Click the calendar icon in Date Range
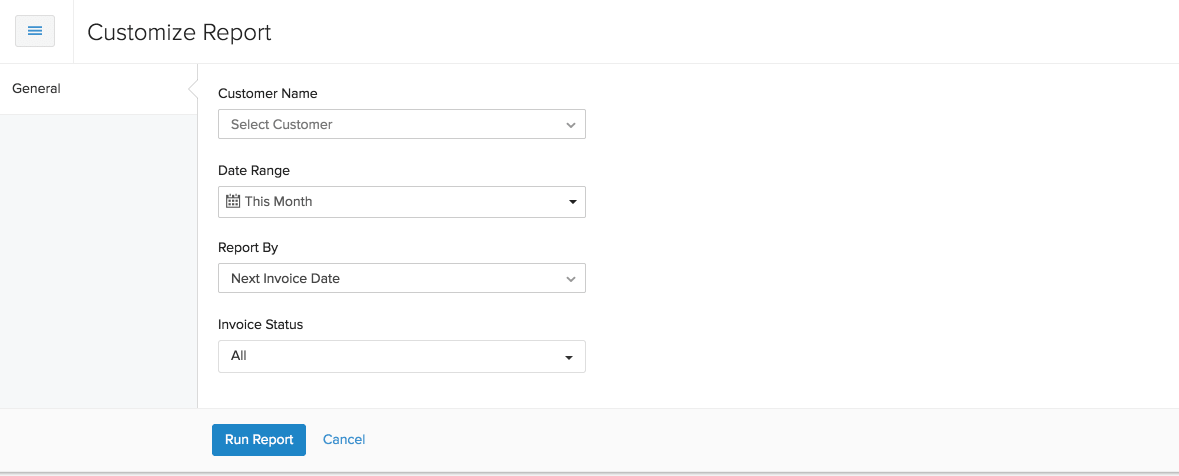The image size is (1179, 476). pos(233,201)
